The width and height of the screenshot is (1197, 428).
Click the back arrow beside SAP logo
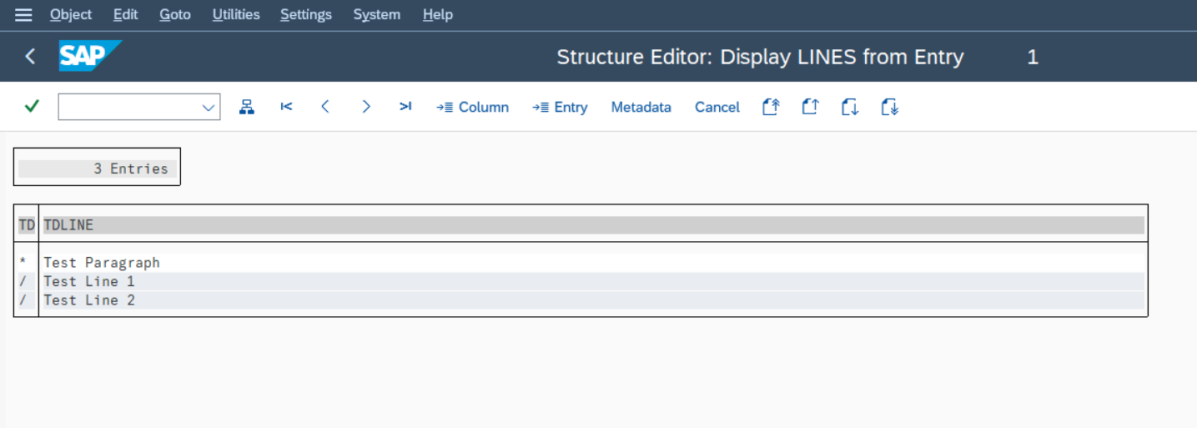(x=30, y=57)
